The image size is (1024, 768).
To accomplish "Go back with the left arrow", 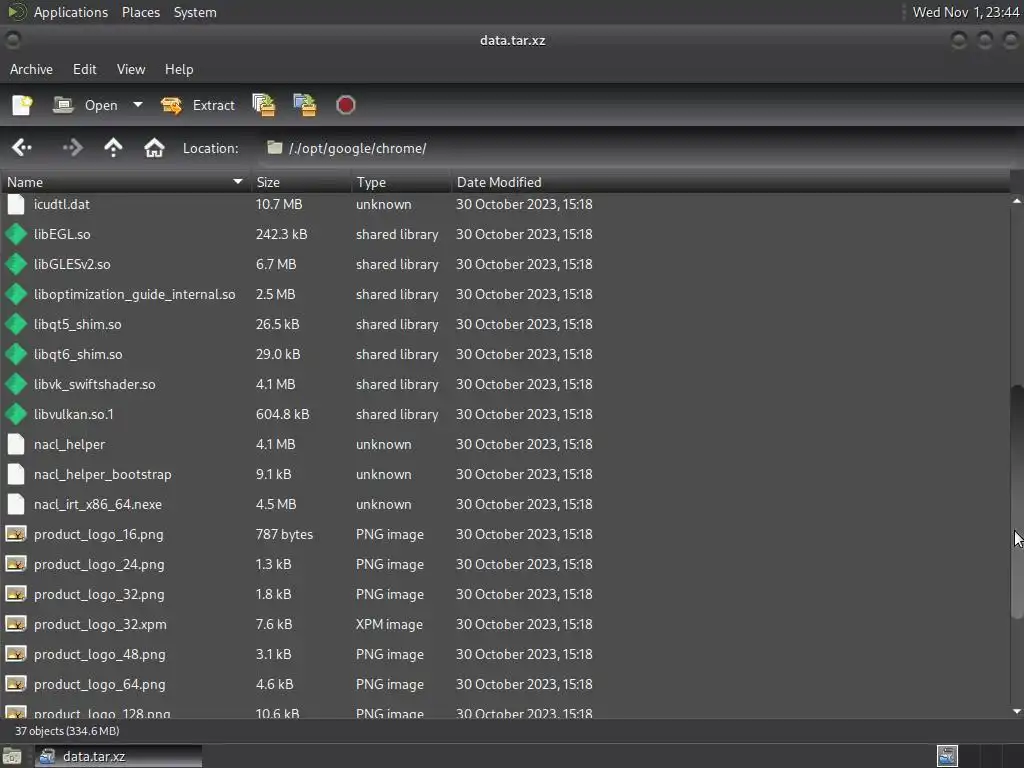I will point(22,148).
